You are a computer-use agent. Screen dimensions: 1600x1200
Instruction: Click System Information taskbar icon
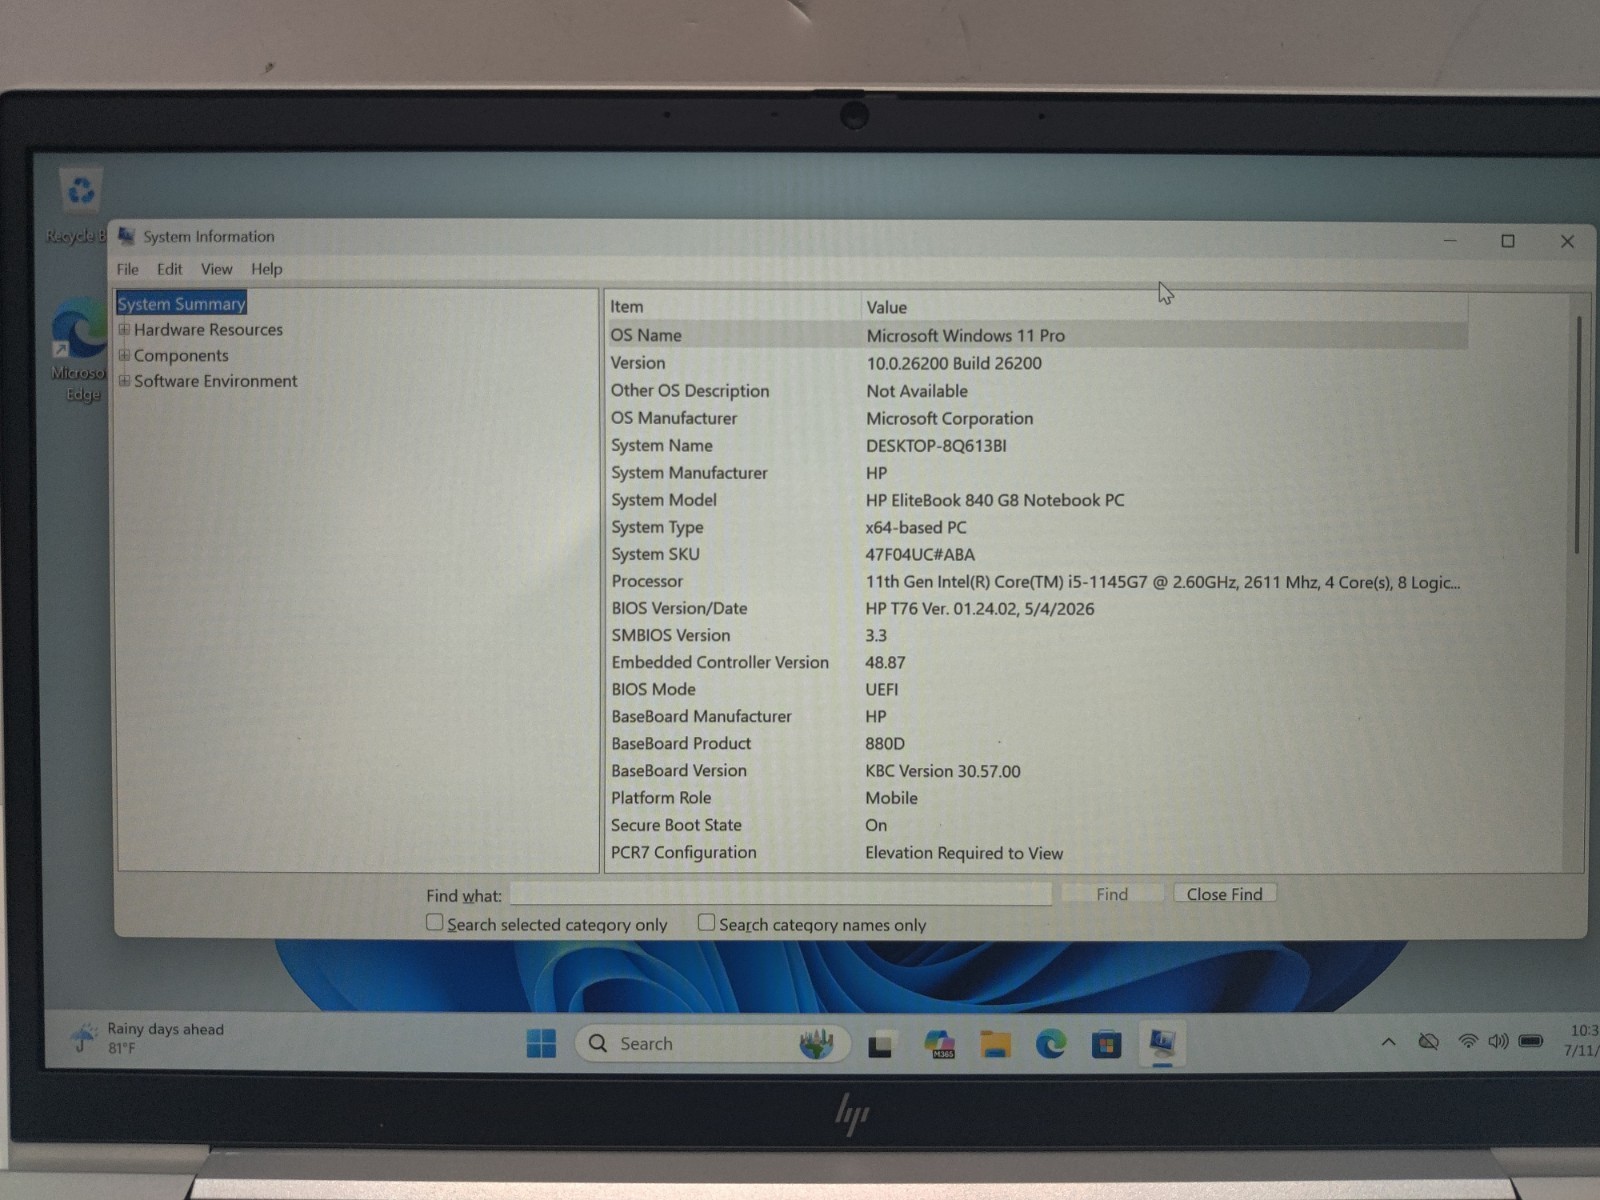1162,1045
